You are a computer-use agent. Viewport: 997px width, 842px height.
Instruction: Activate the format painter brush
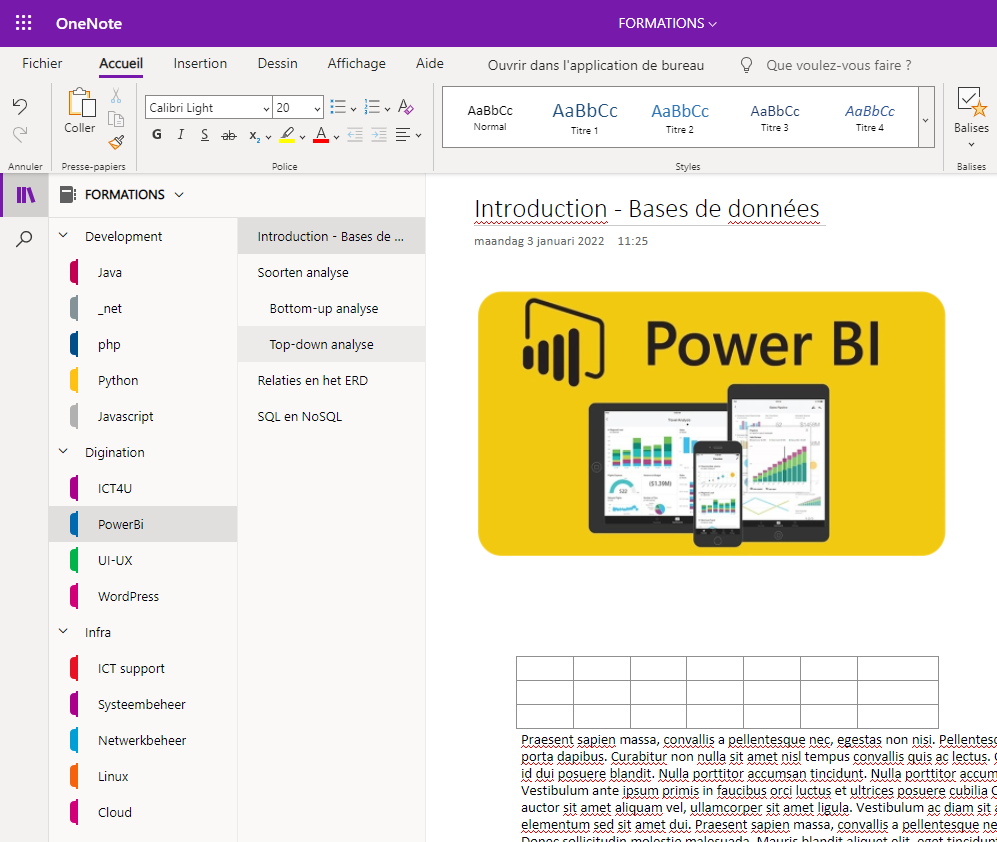tap(116, 142)
